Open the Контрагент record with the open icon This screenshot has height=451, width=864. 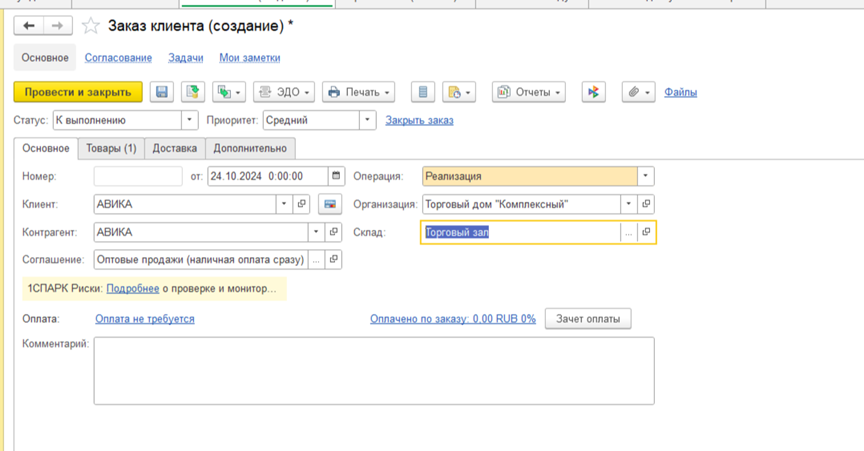333,232
